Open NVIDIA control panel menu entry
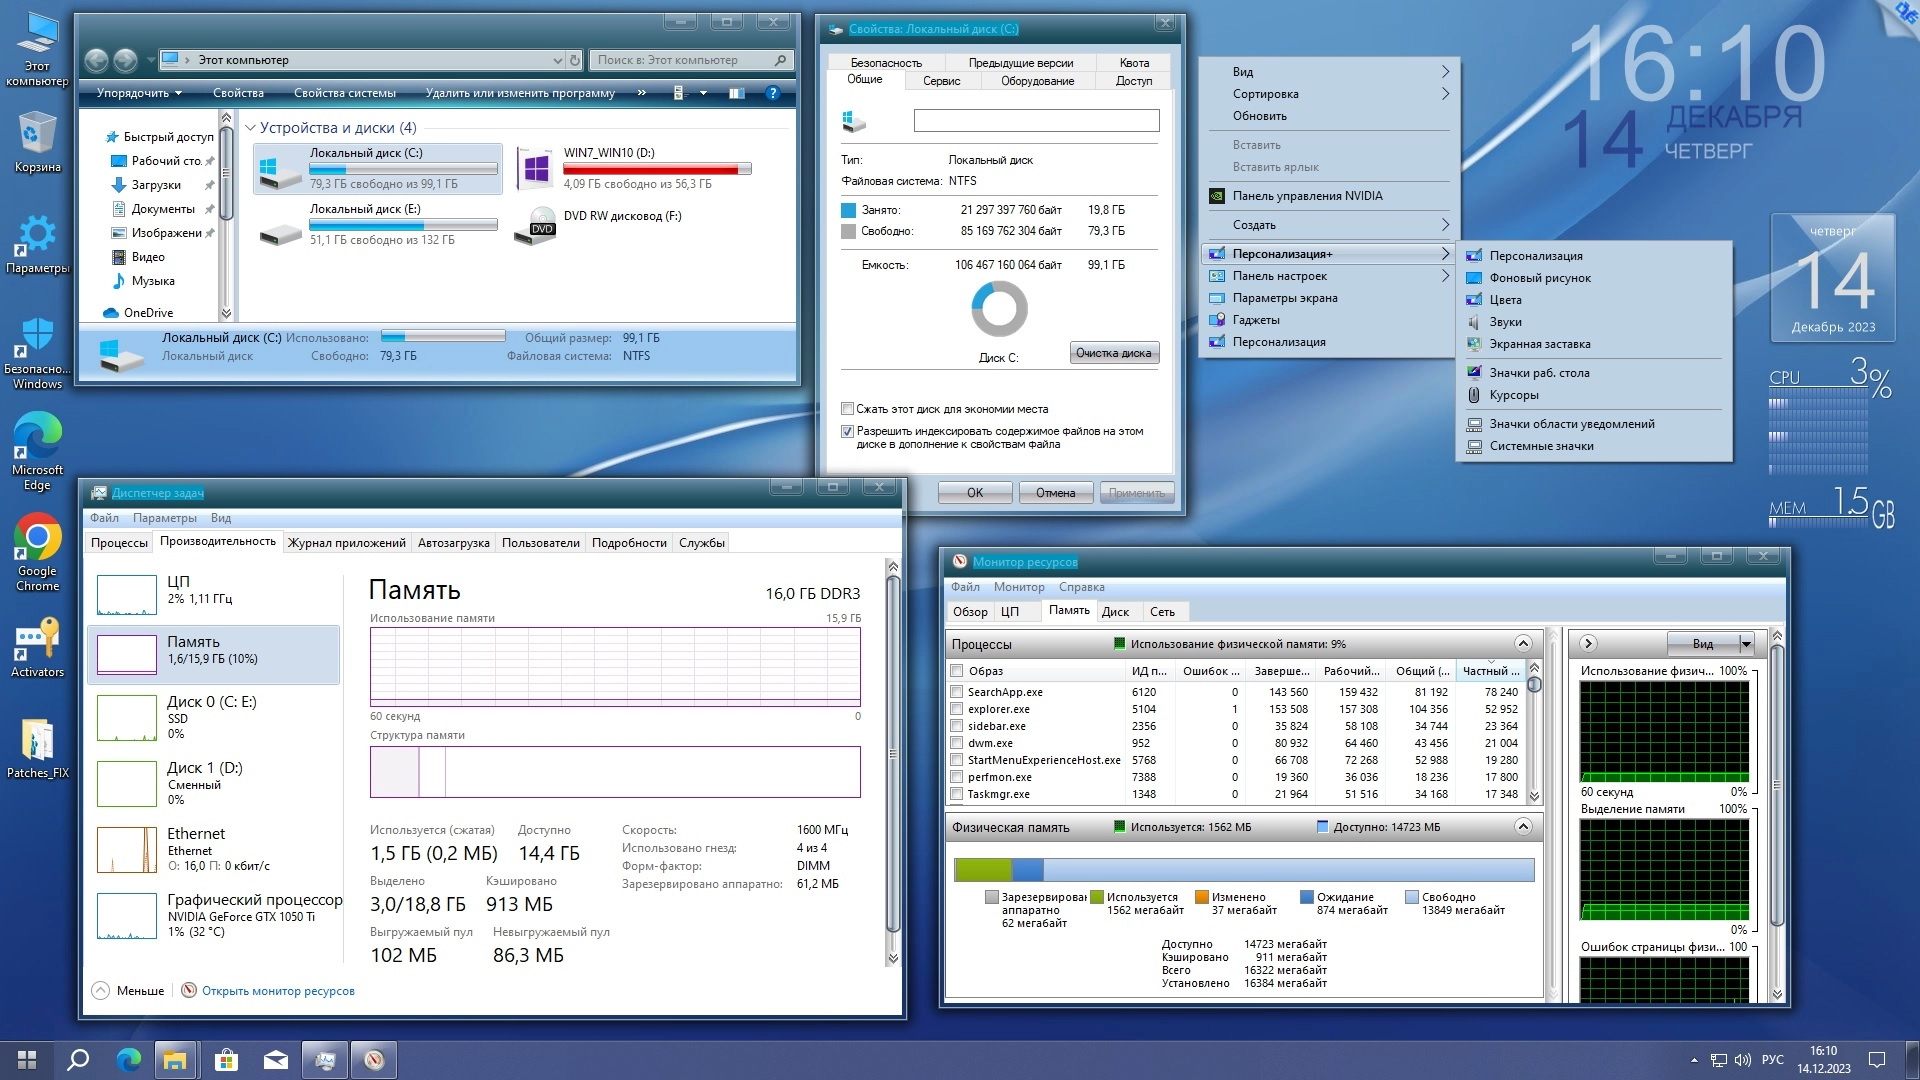The width and height of the screenshot is (1920, 1080). [1306, 196]
